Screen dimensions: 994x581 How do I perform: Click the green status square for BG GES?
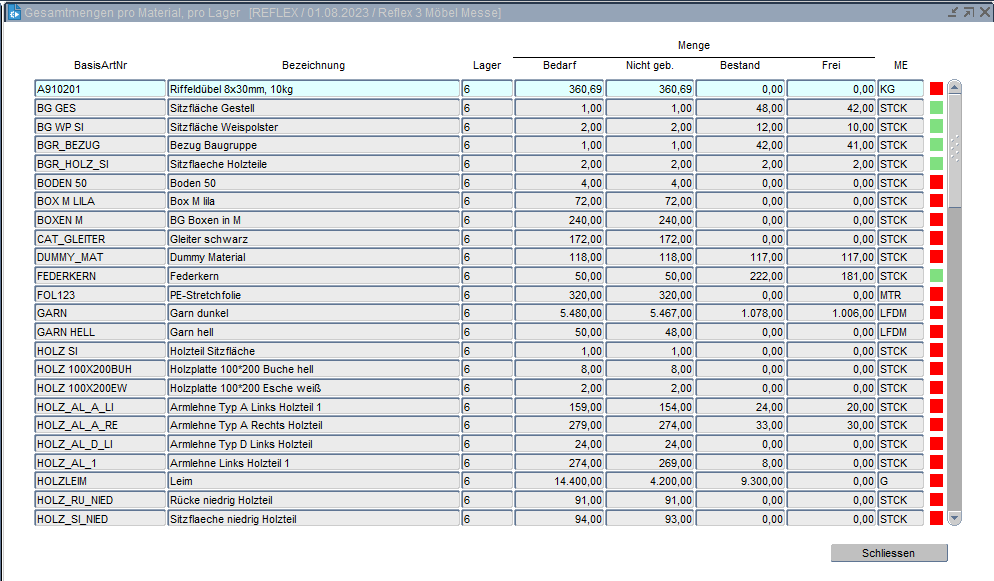pos(937,108)
